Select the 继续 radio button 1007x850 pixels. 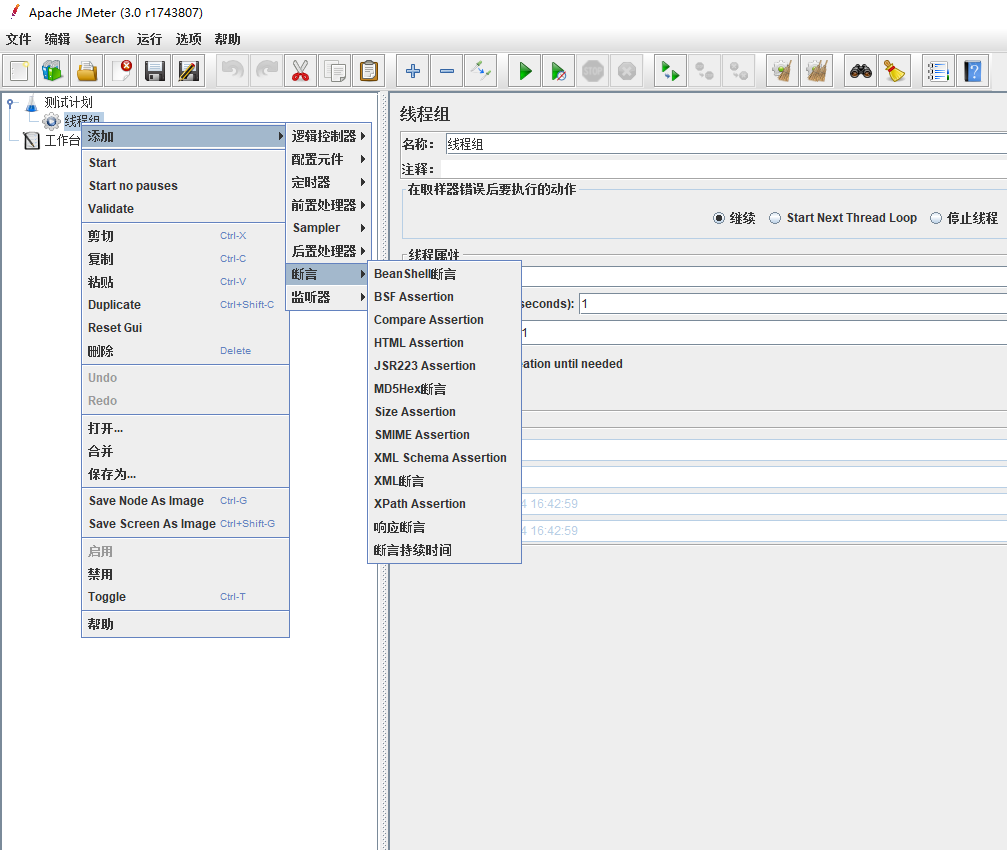719,218
